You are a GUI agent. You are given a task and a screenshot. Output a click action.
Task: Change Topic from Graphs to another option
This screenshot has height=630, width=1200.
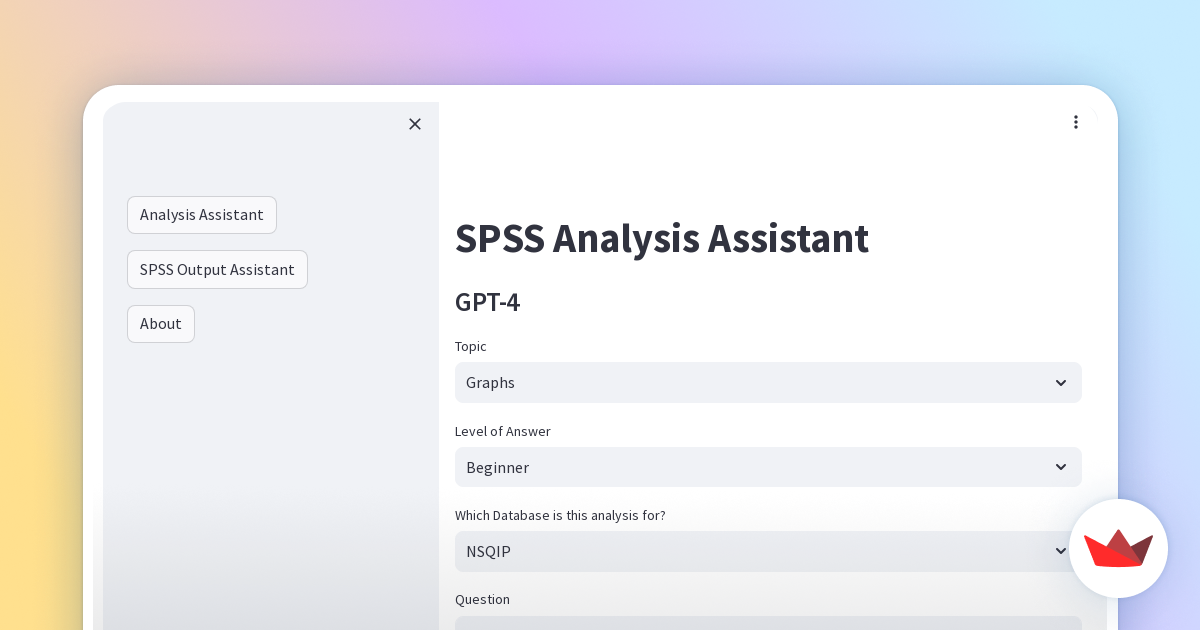pos(768,383)
